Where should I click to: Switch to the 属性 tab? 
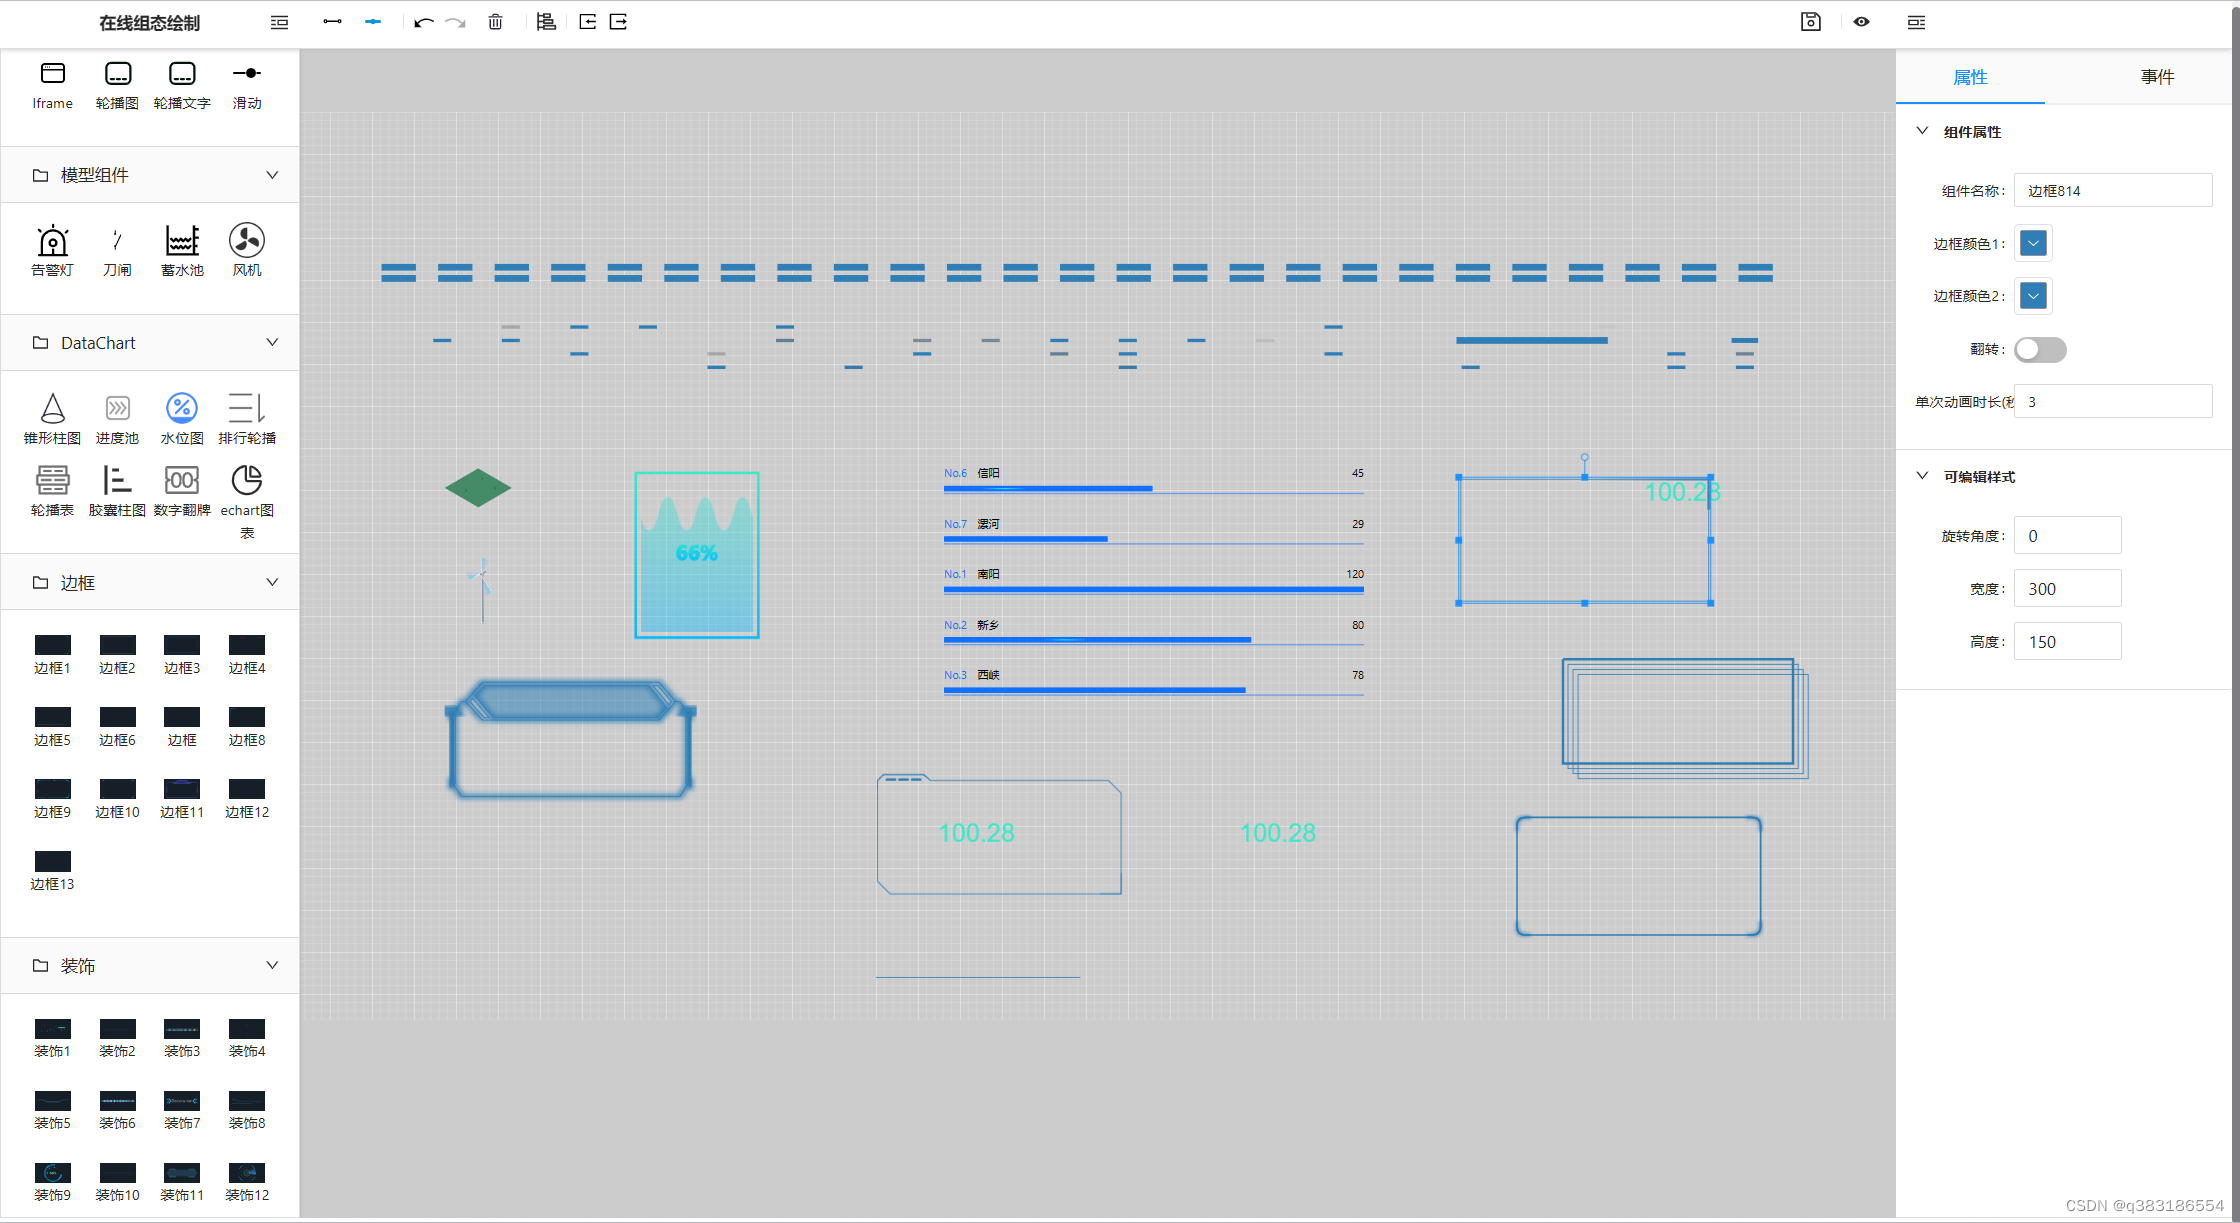[1969, 76]
